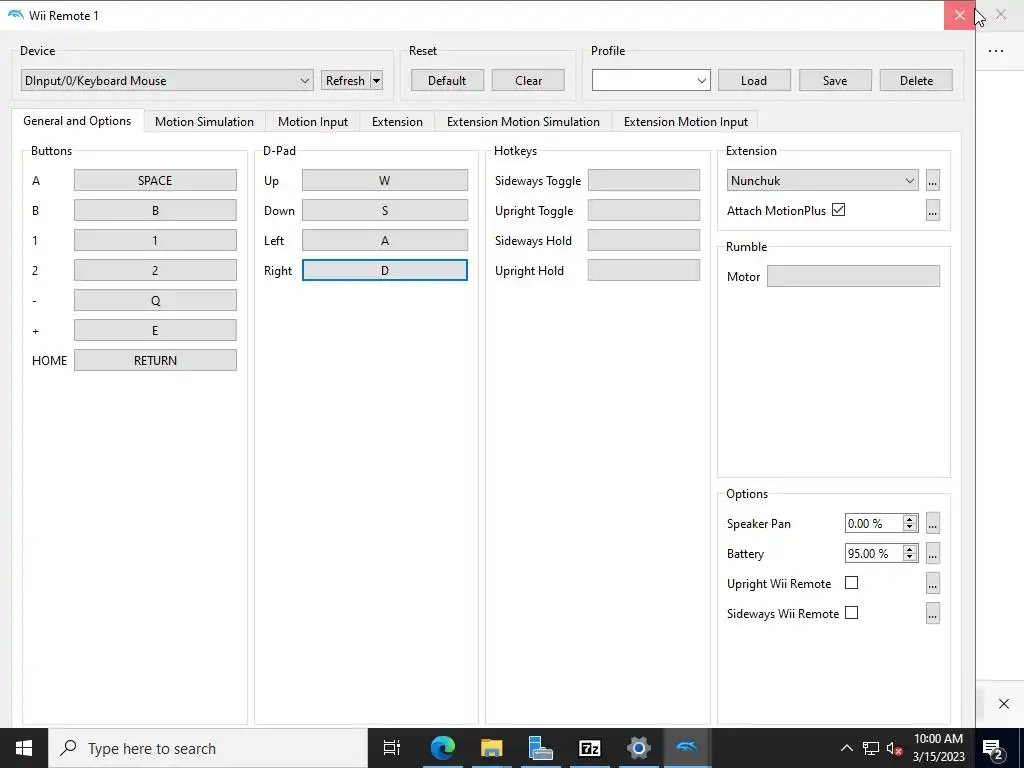Increase the Speaker Pan value
1024x768 pixels.
[909, 519]
